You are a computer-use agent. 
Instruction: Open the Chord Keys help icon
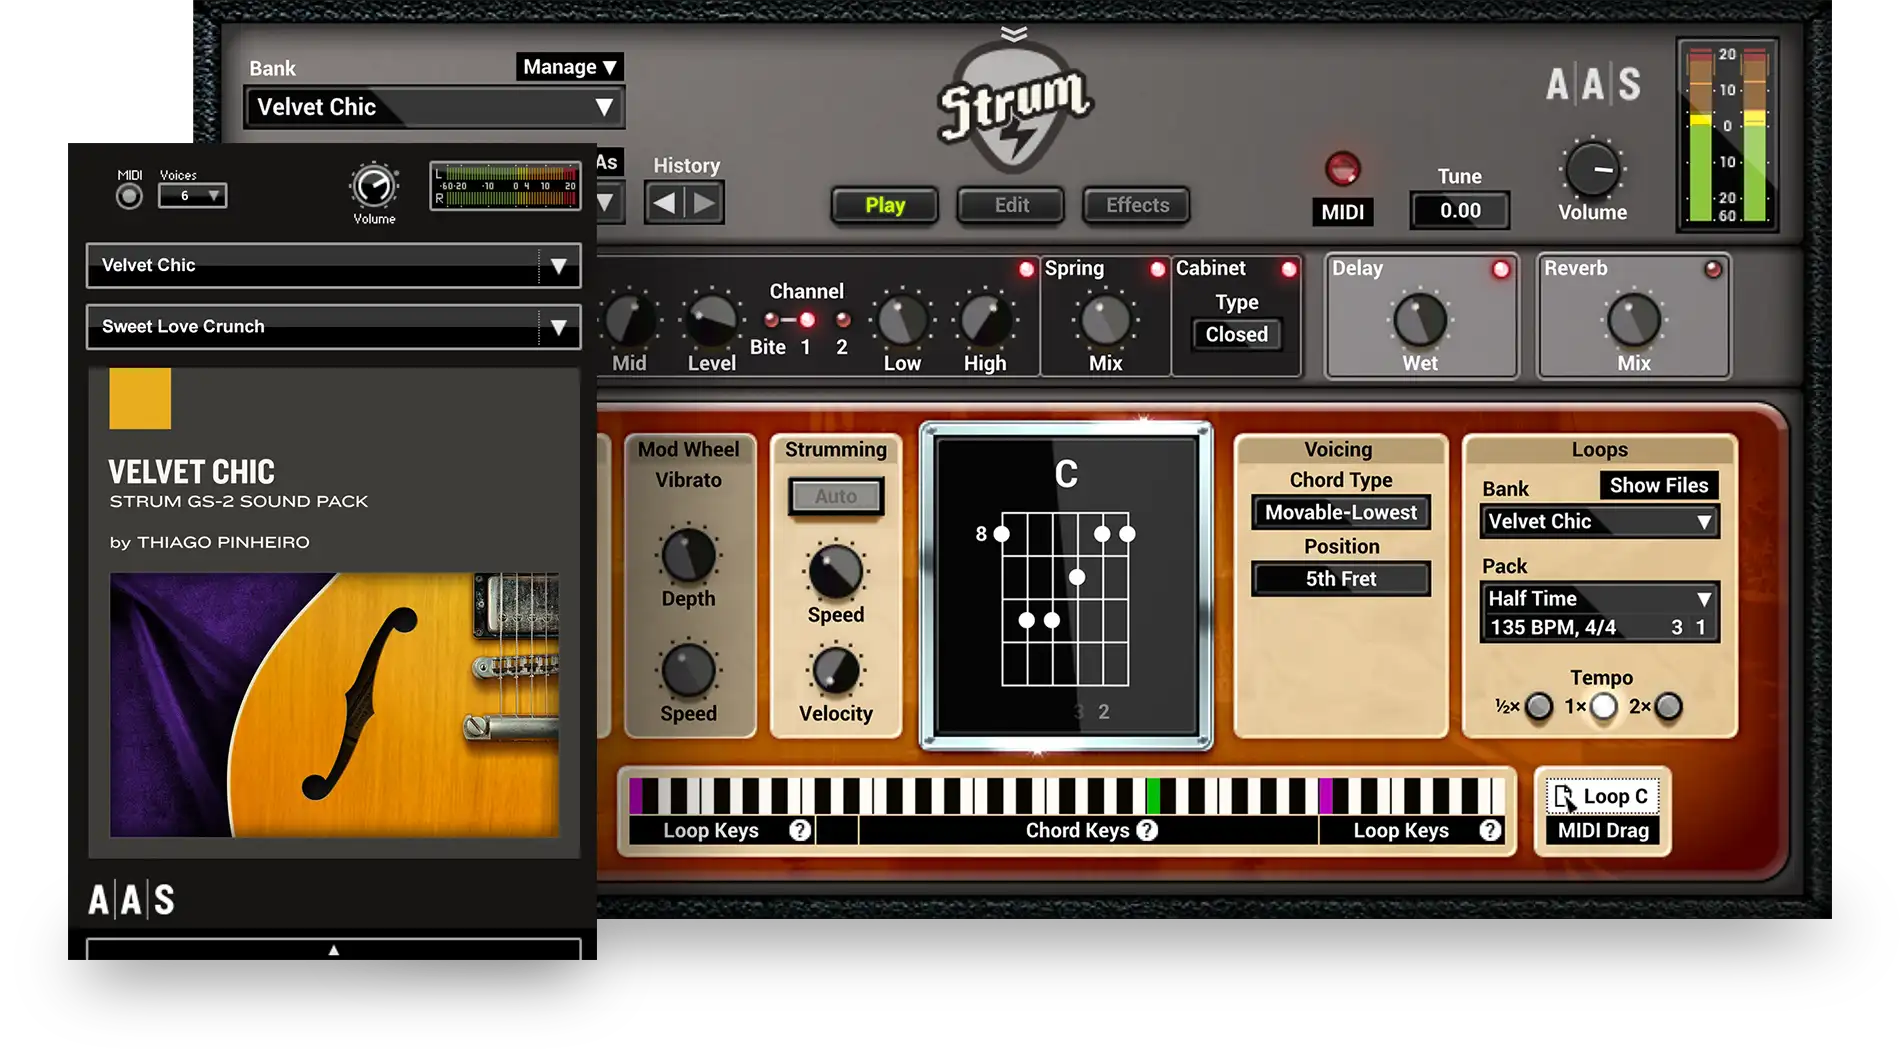pos(1147,830)
